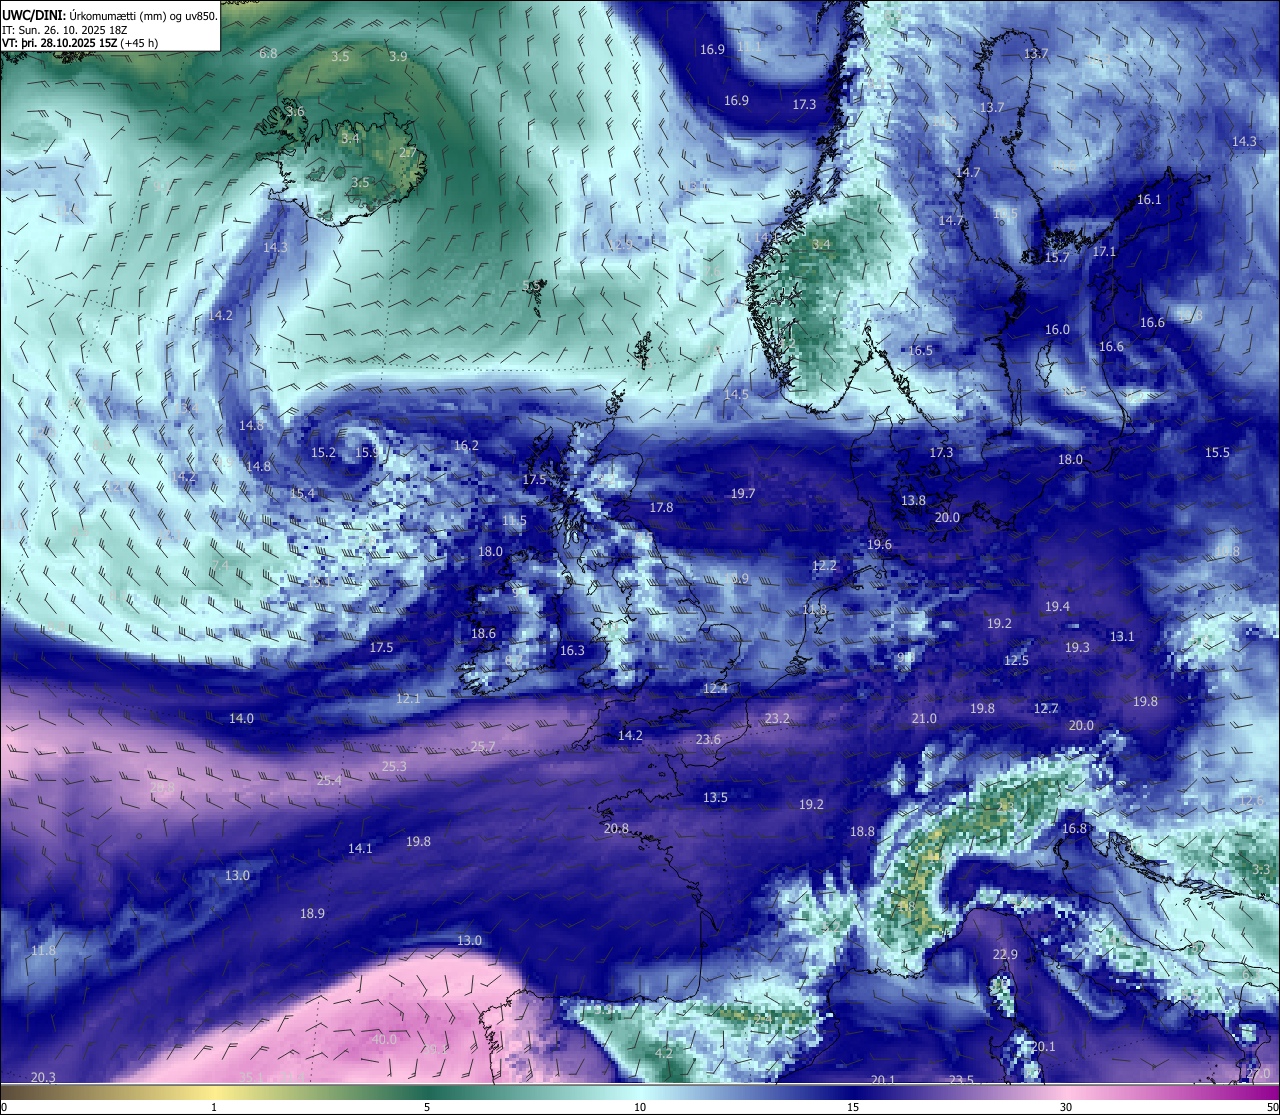
Task: Click the 25.3 map value
Action: pyautogui.click(x=394, y=767)
